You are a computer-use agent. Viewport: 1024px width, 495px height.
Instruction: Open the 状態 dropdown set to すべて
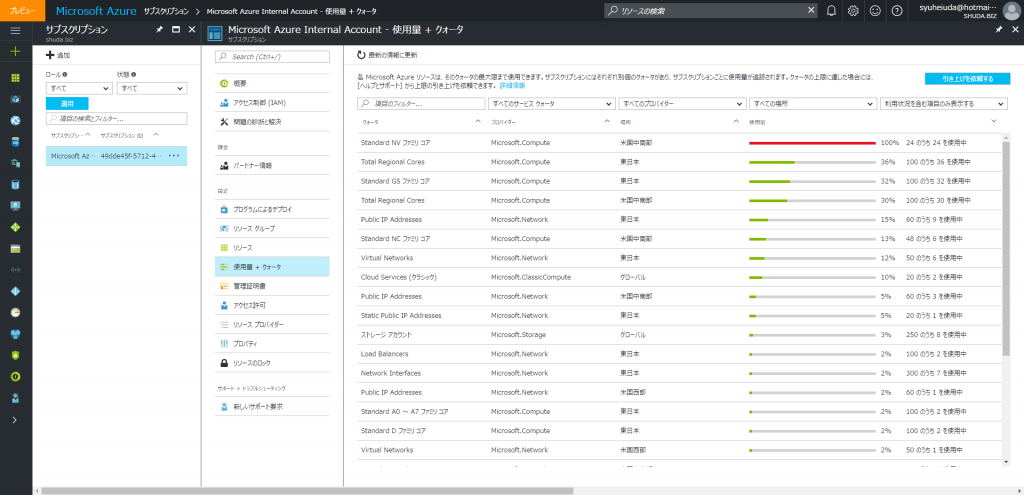click(152, 88)
